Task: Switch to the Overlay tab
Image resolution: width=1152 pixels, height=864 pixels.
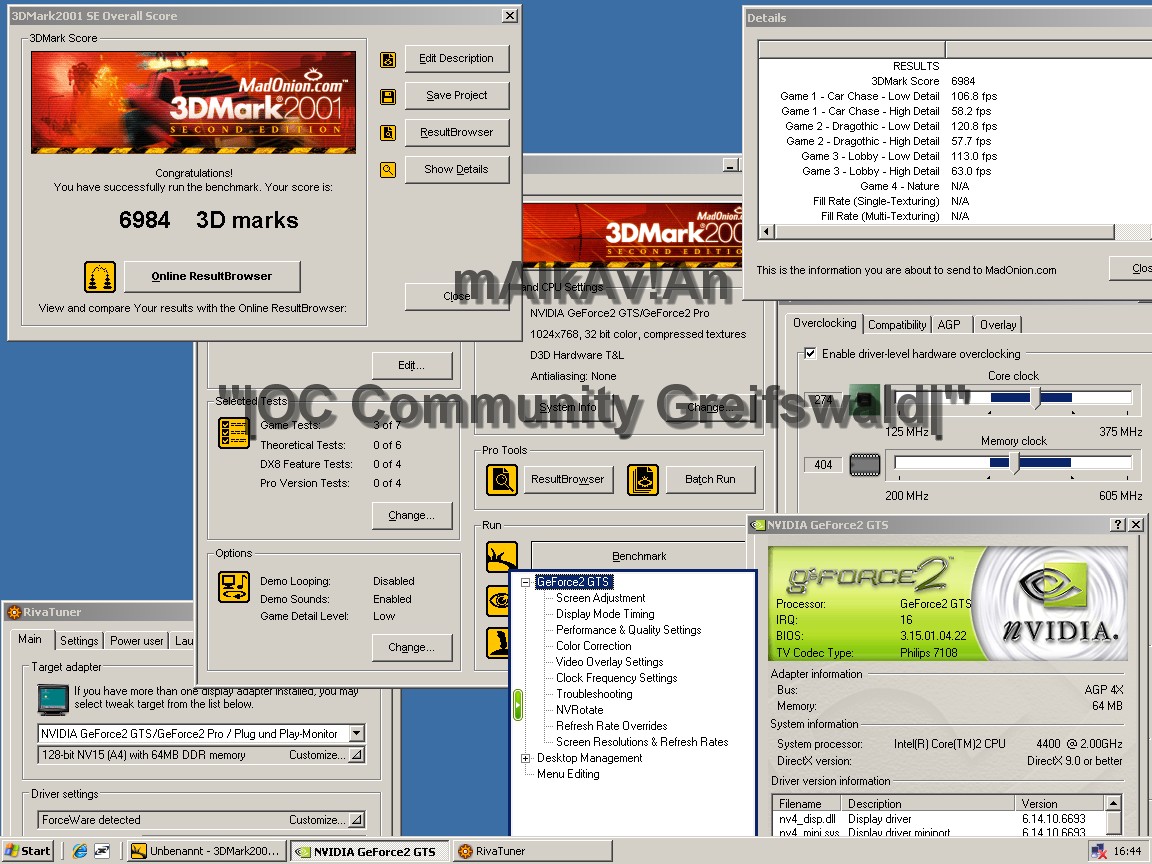Action: point(998,325)
